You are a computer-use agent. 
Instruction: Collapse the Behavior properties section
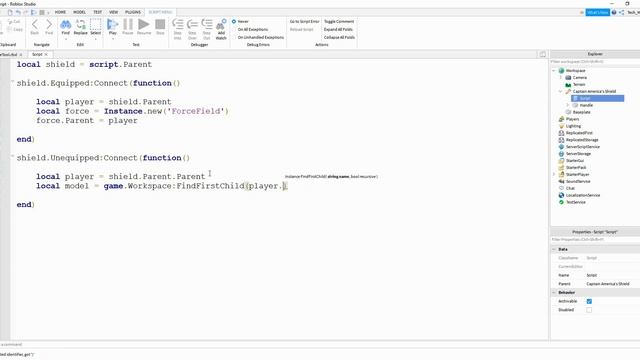554,293
